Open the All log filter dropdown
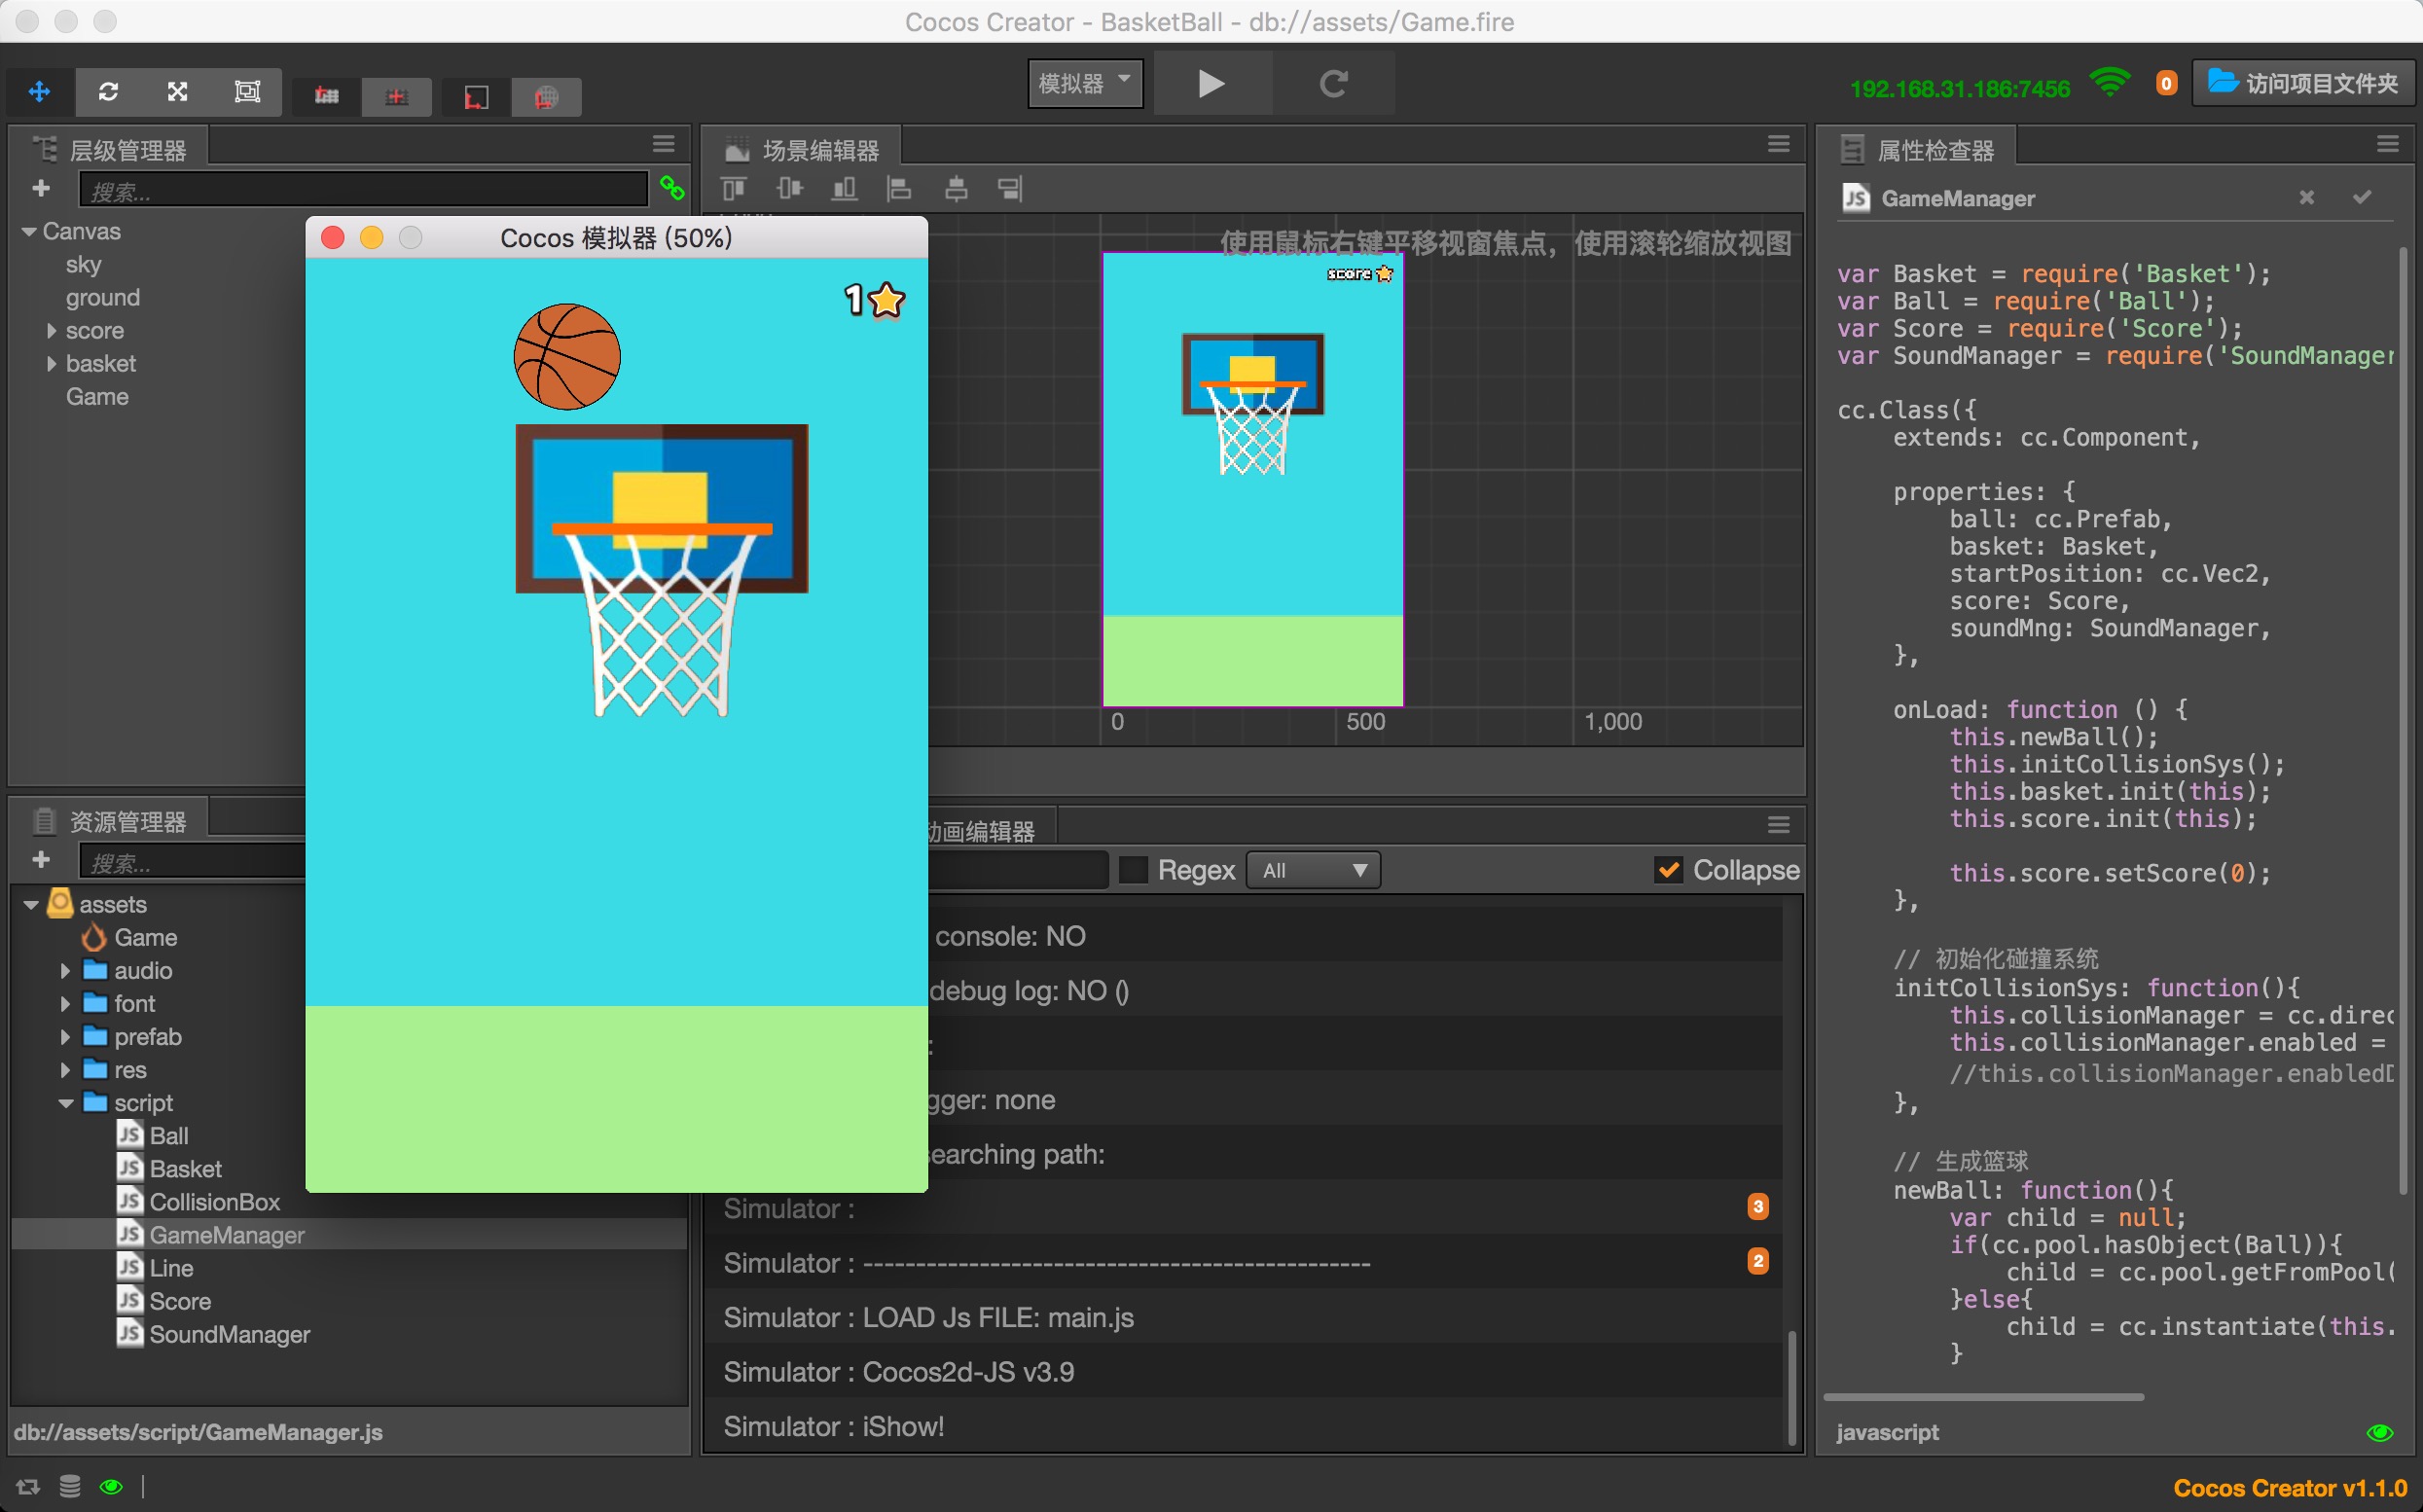This screenshot has width=2423, height=1512. (x=1313, y=870)
